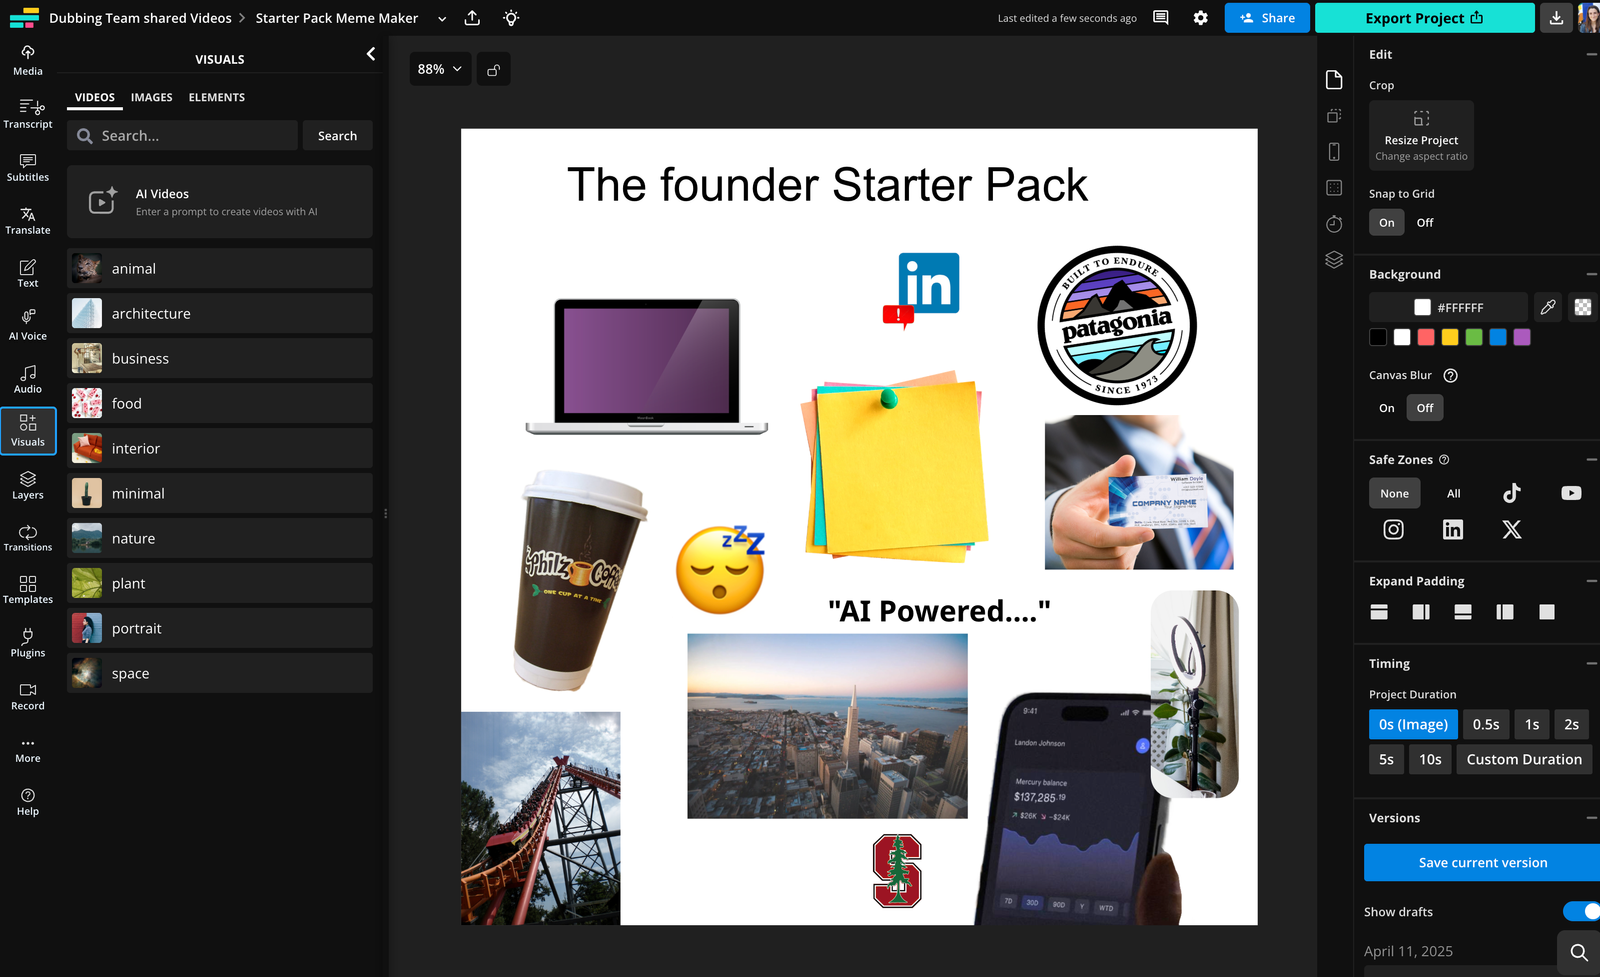Click Save current version

pos(1480,862)
